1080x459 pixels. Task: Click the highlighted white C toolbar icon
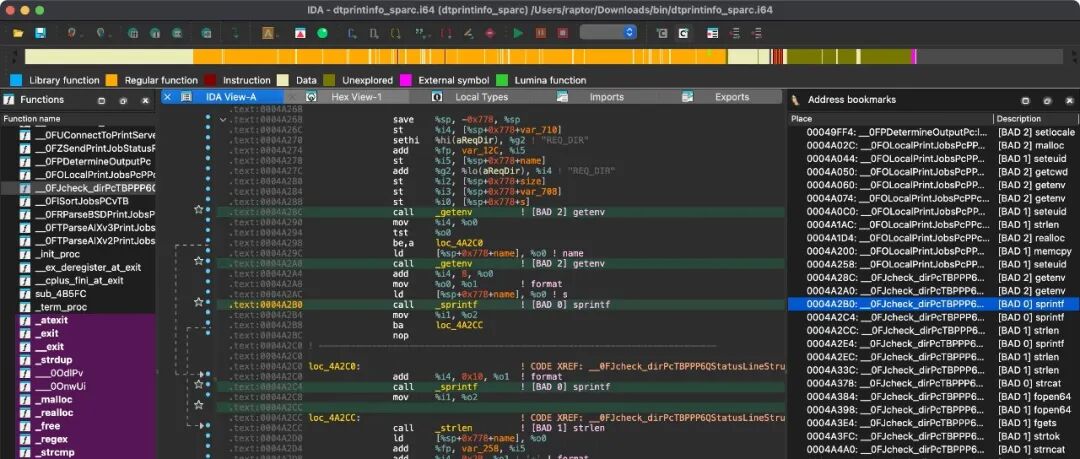[x=683, y=33]
